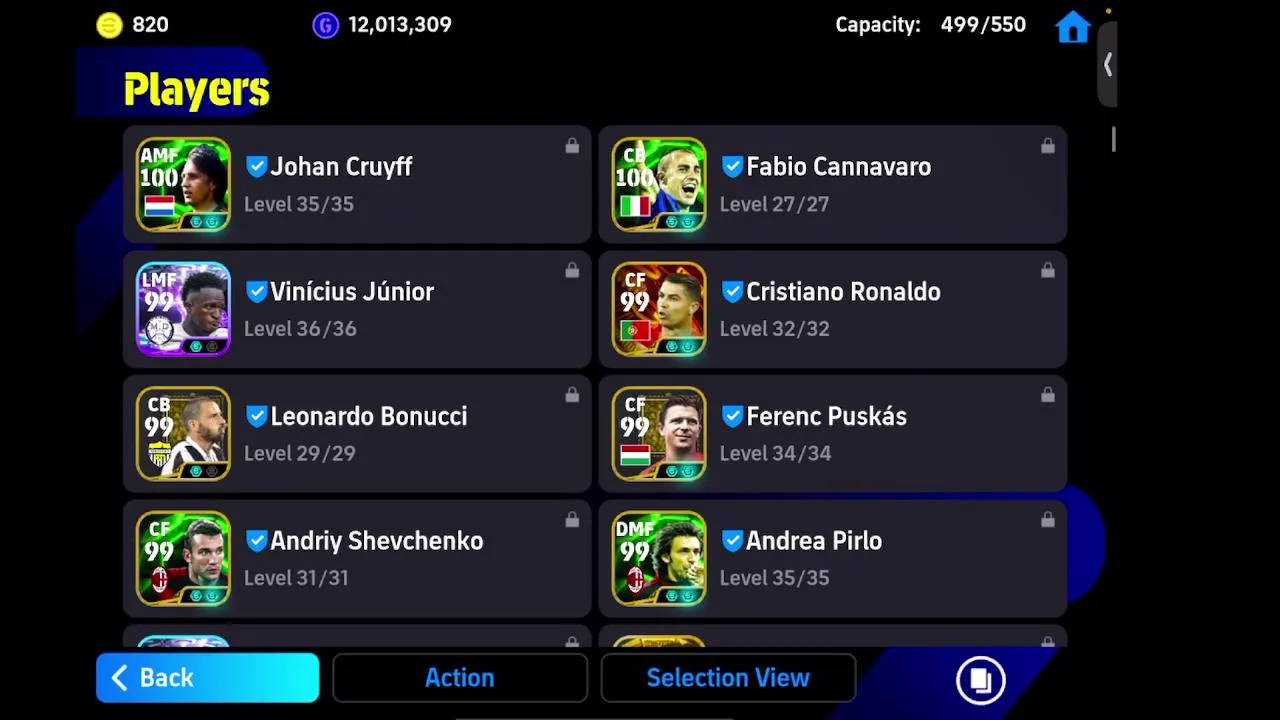Image resolution: width=1280 pixels, height=720 pixels.
Task: Tap the lock icon on Andrea Pirlo's row
Action: [1047, 520]
